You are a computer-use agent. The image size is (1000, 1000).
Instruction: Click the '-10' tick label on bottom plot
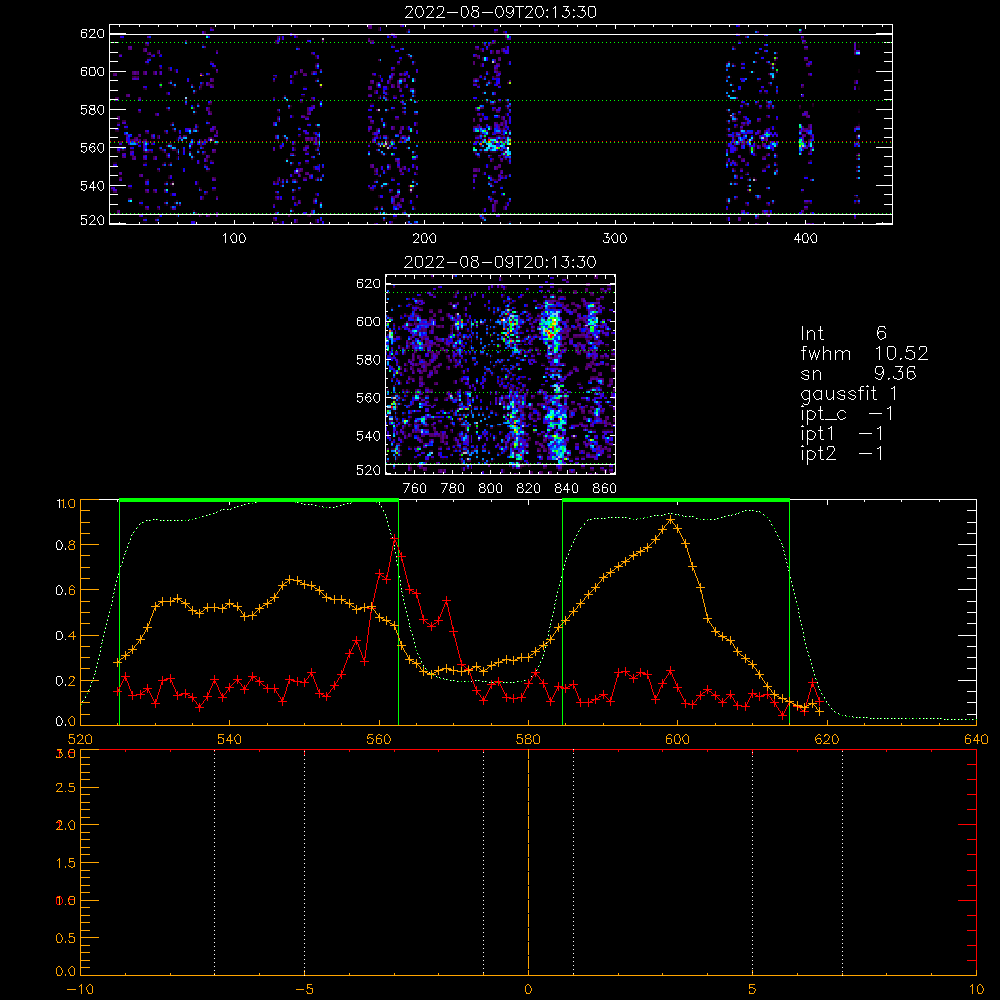pos(80,990)
